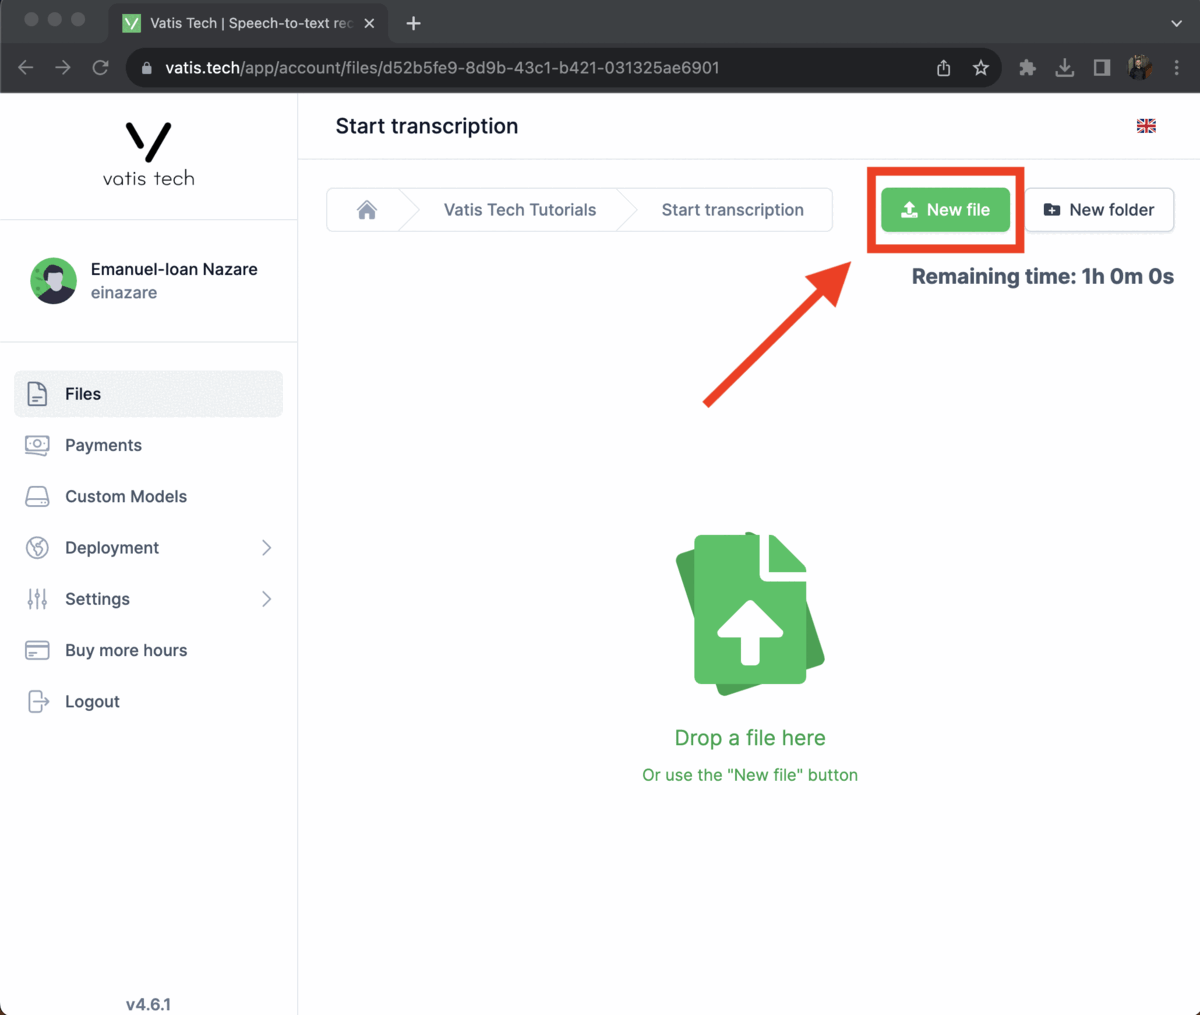The width and height of the screenshot is (1200, 1015).
Task: Open the browser extensions puzzle icon
Action: pos(1027,68)
